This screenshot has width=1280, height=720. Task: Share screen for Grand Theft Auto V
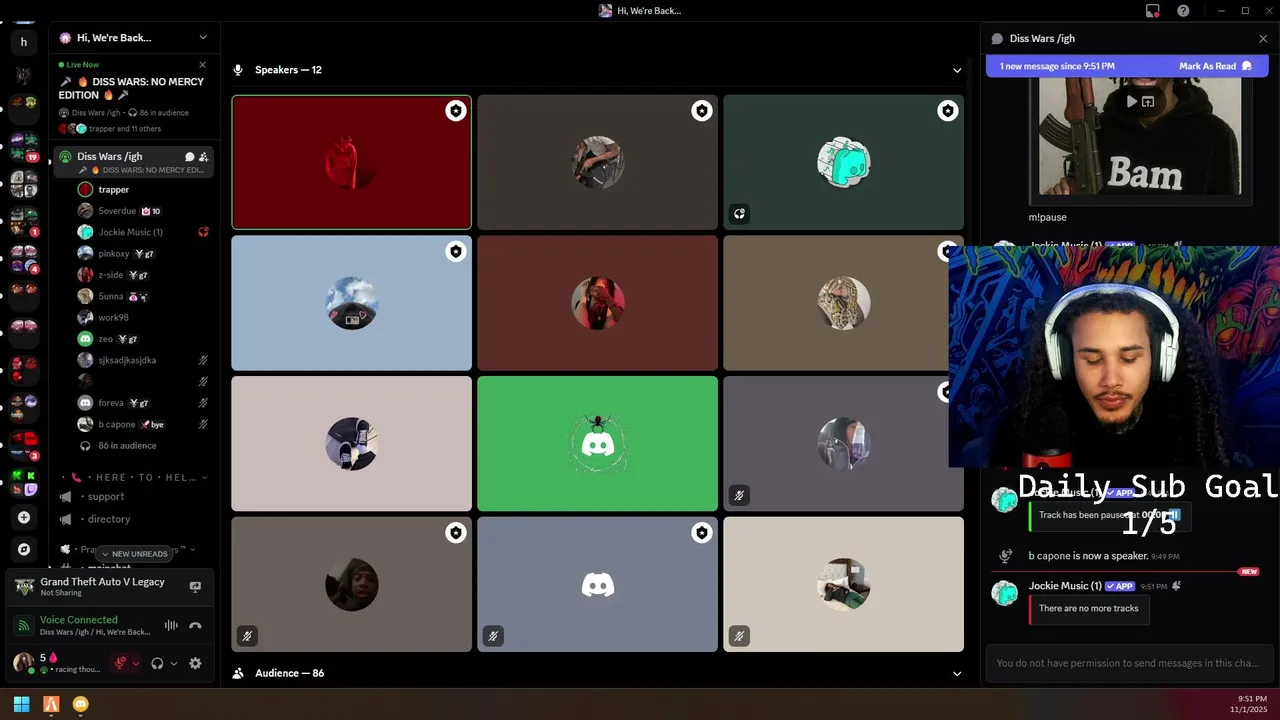pyautogui.click(x=195, y=587)
